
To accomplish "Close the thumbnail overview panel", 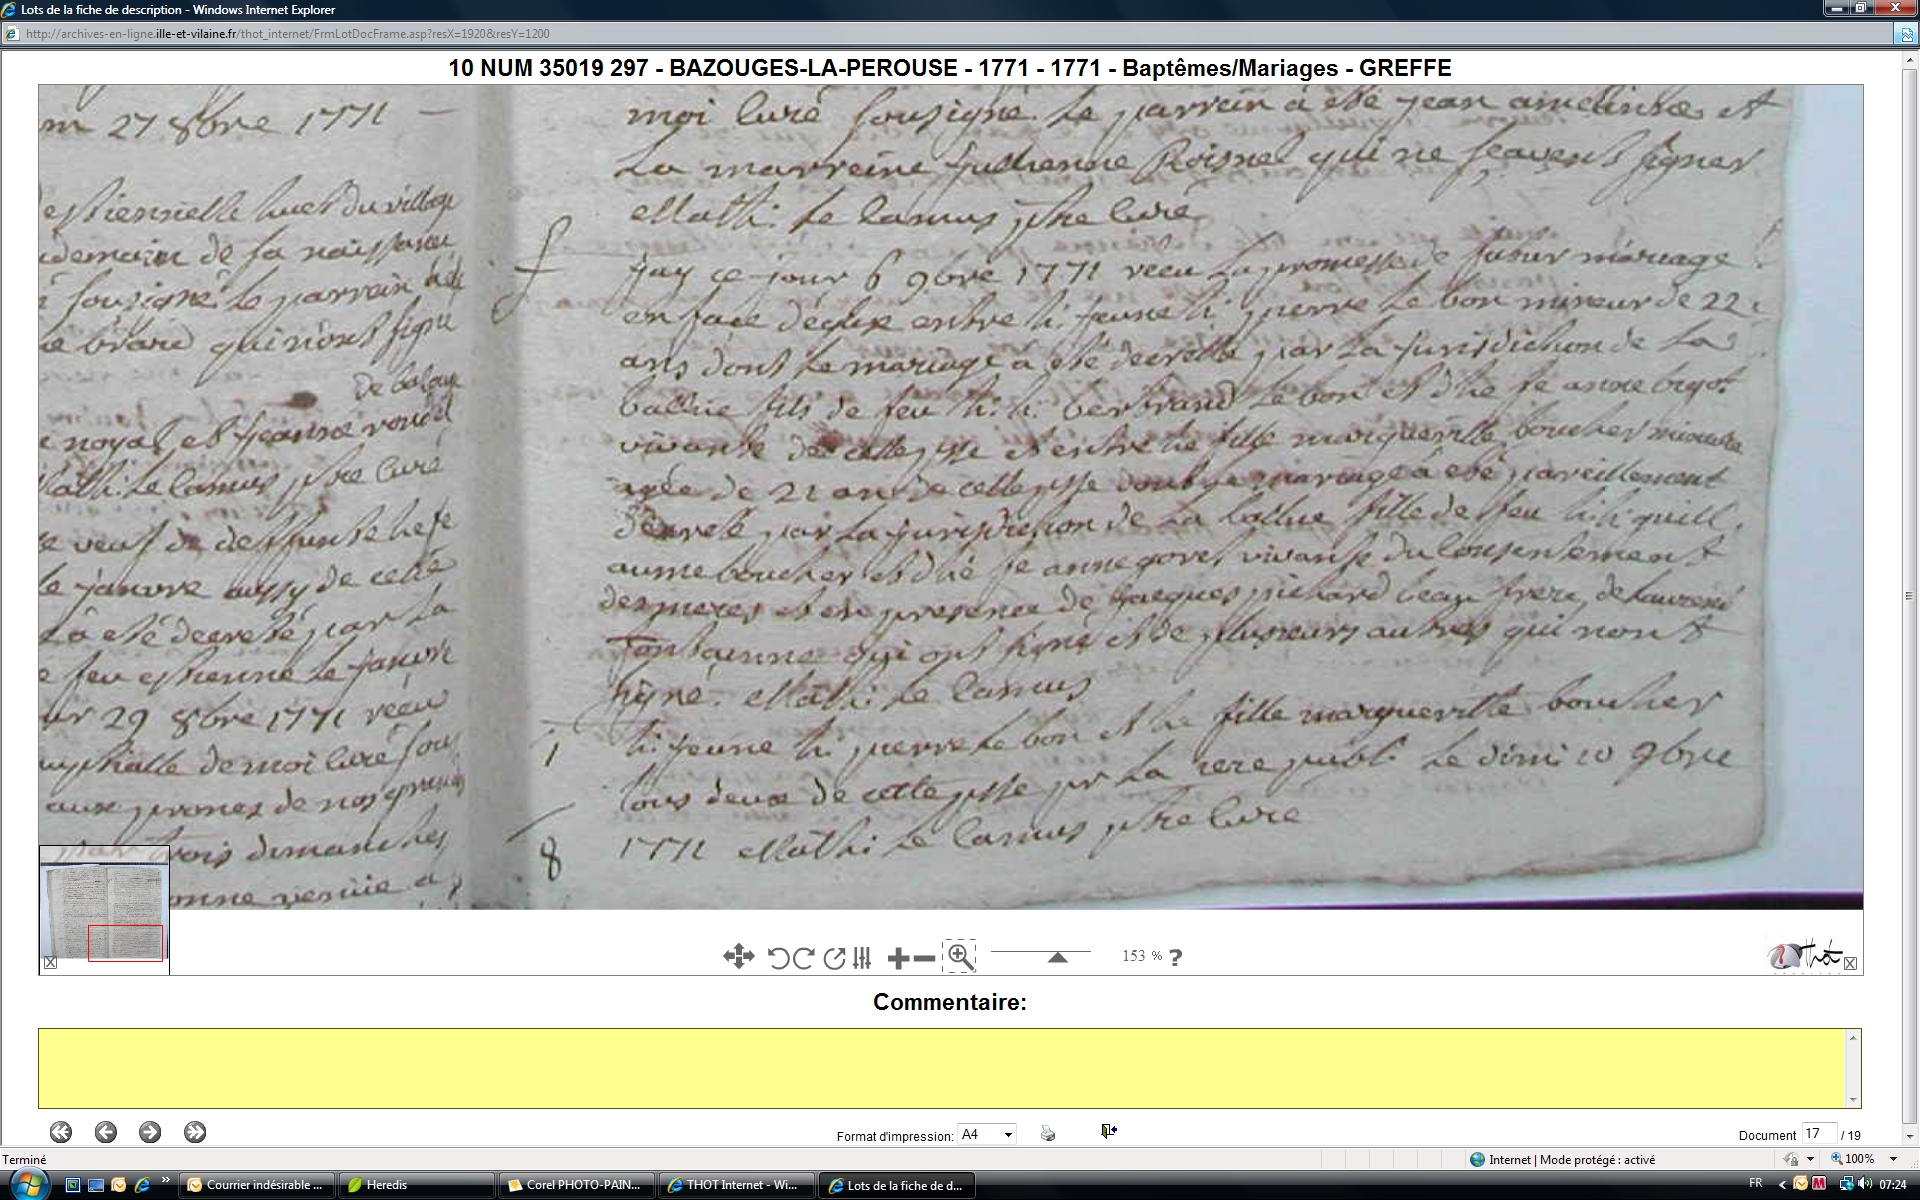I will (50, 963).
